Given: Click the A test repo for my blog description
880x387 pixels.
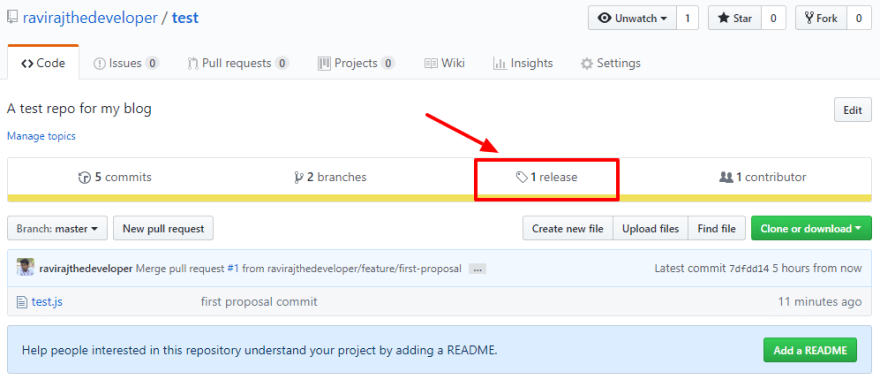Looking at the screenshot, I should 79,108.
